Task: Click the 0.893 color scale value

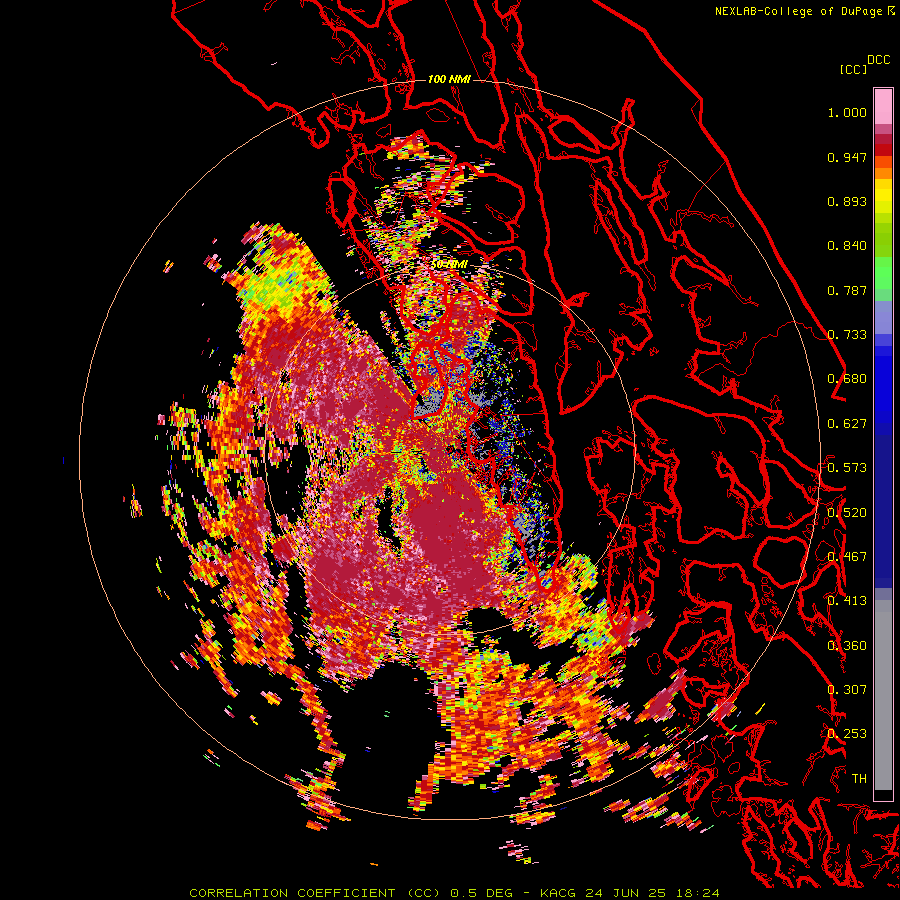Action: click(x=847, y=201)
